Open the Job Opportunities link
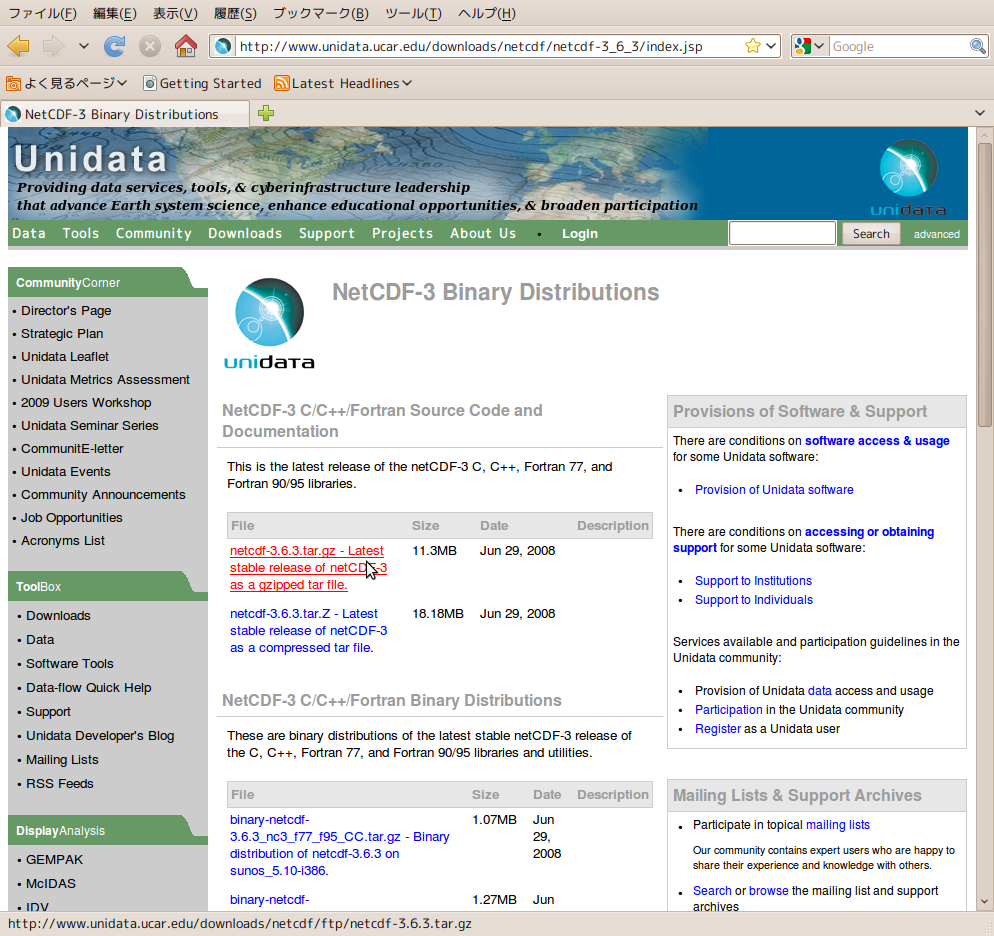Image resolution: width=994 pixels, height=936 pixels. click(72, 518)
